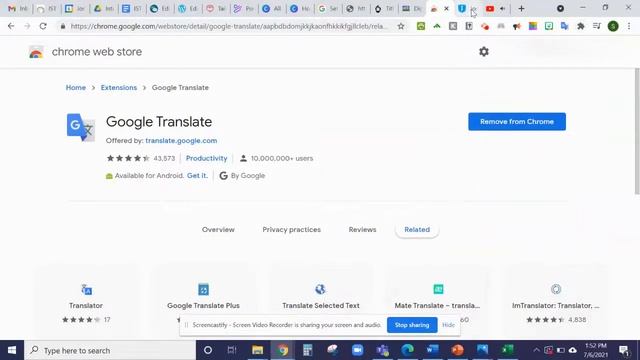Click Remove from Chrome button

point(517,122)
